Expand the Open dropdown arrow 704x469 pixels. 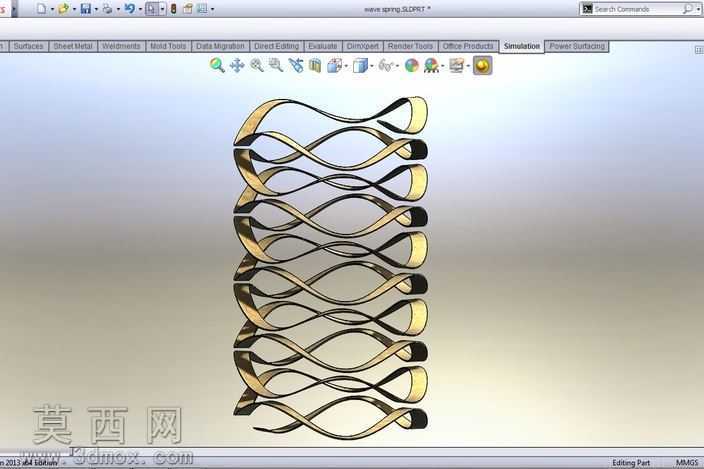[74, 9]
